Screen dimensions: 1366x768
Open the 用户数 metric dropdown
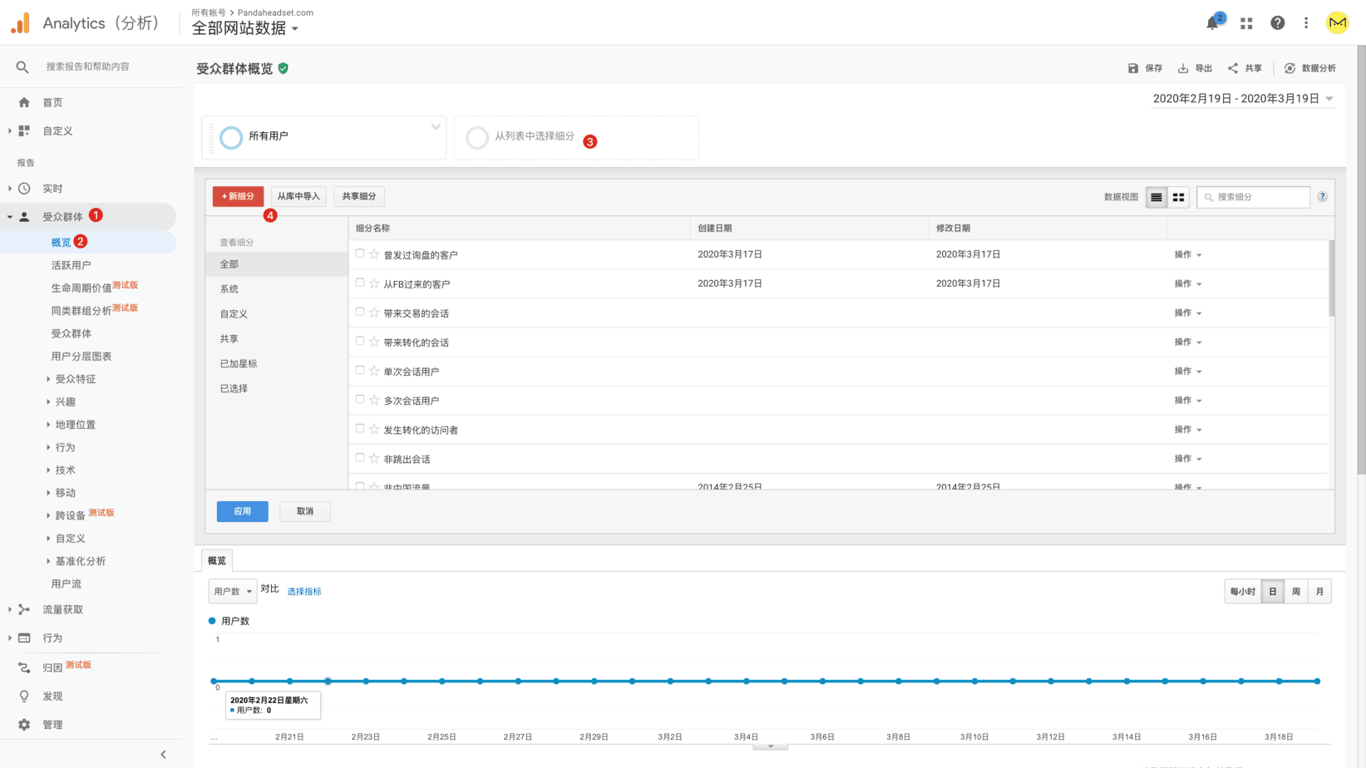click(232, 591)
